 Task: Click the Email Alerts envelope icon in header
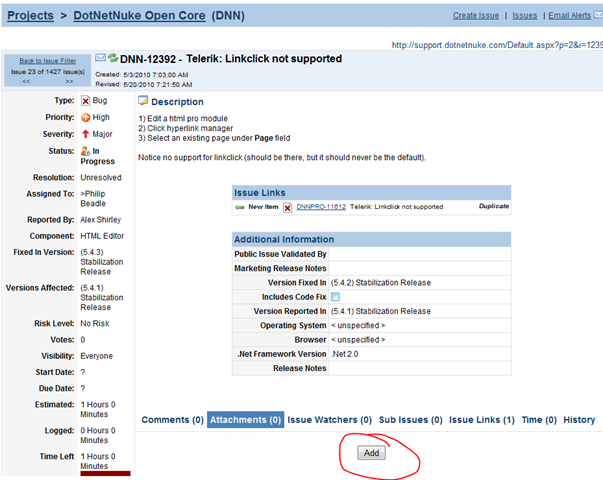pyautogui.click(x=598, y=15)
